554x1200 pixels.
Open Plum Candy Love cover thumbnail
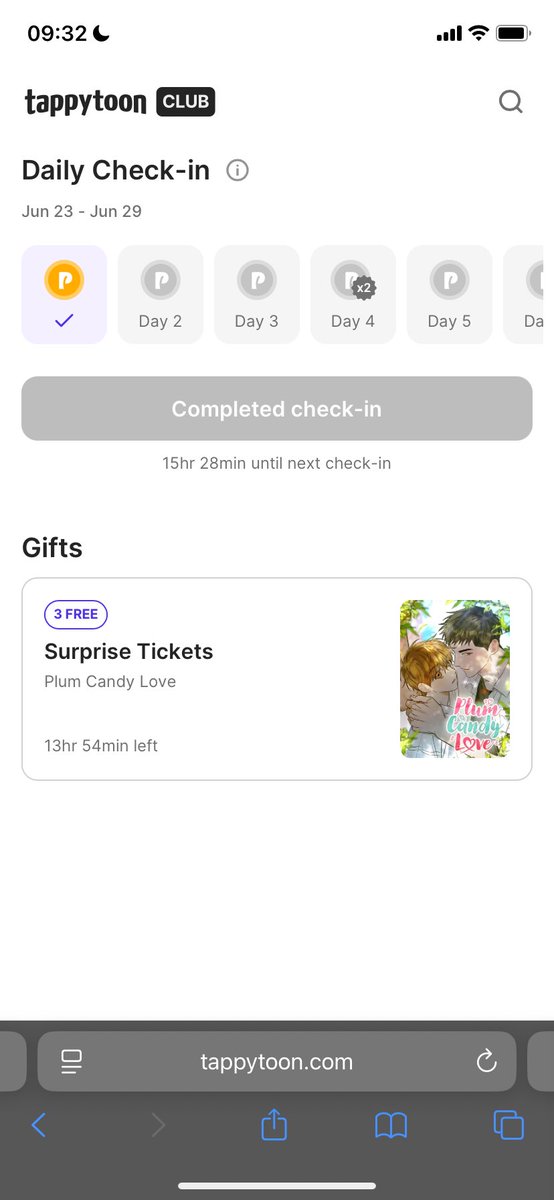coord(455,679)
